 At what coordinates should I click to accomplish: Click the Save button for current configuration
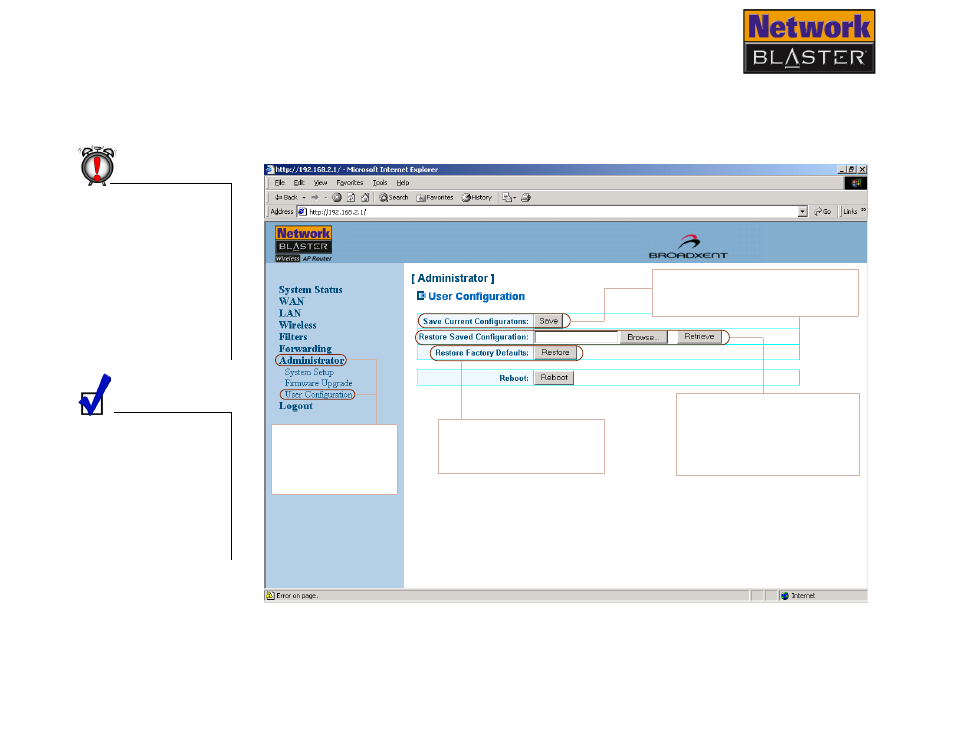(x=548, y=321)
